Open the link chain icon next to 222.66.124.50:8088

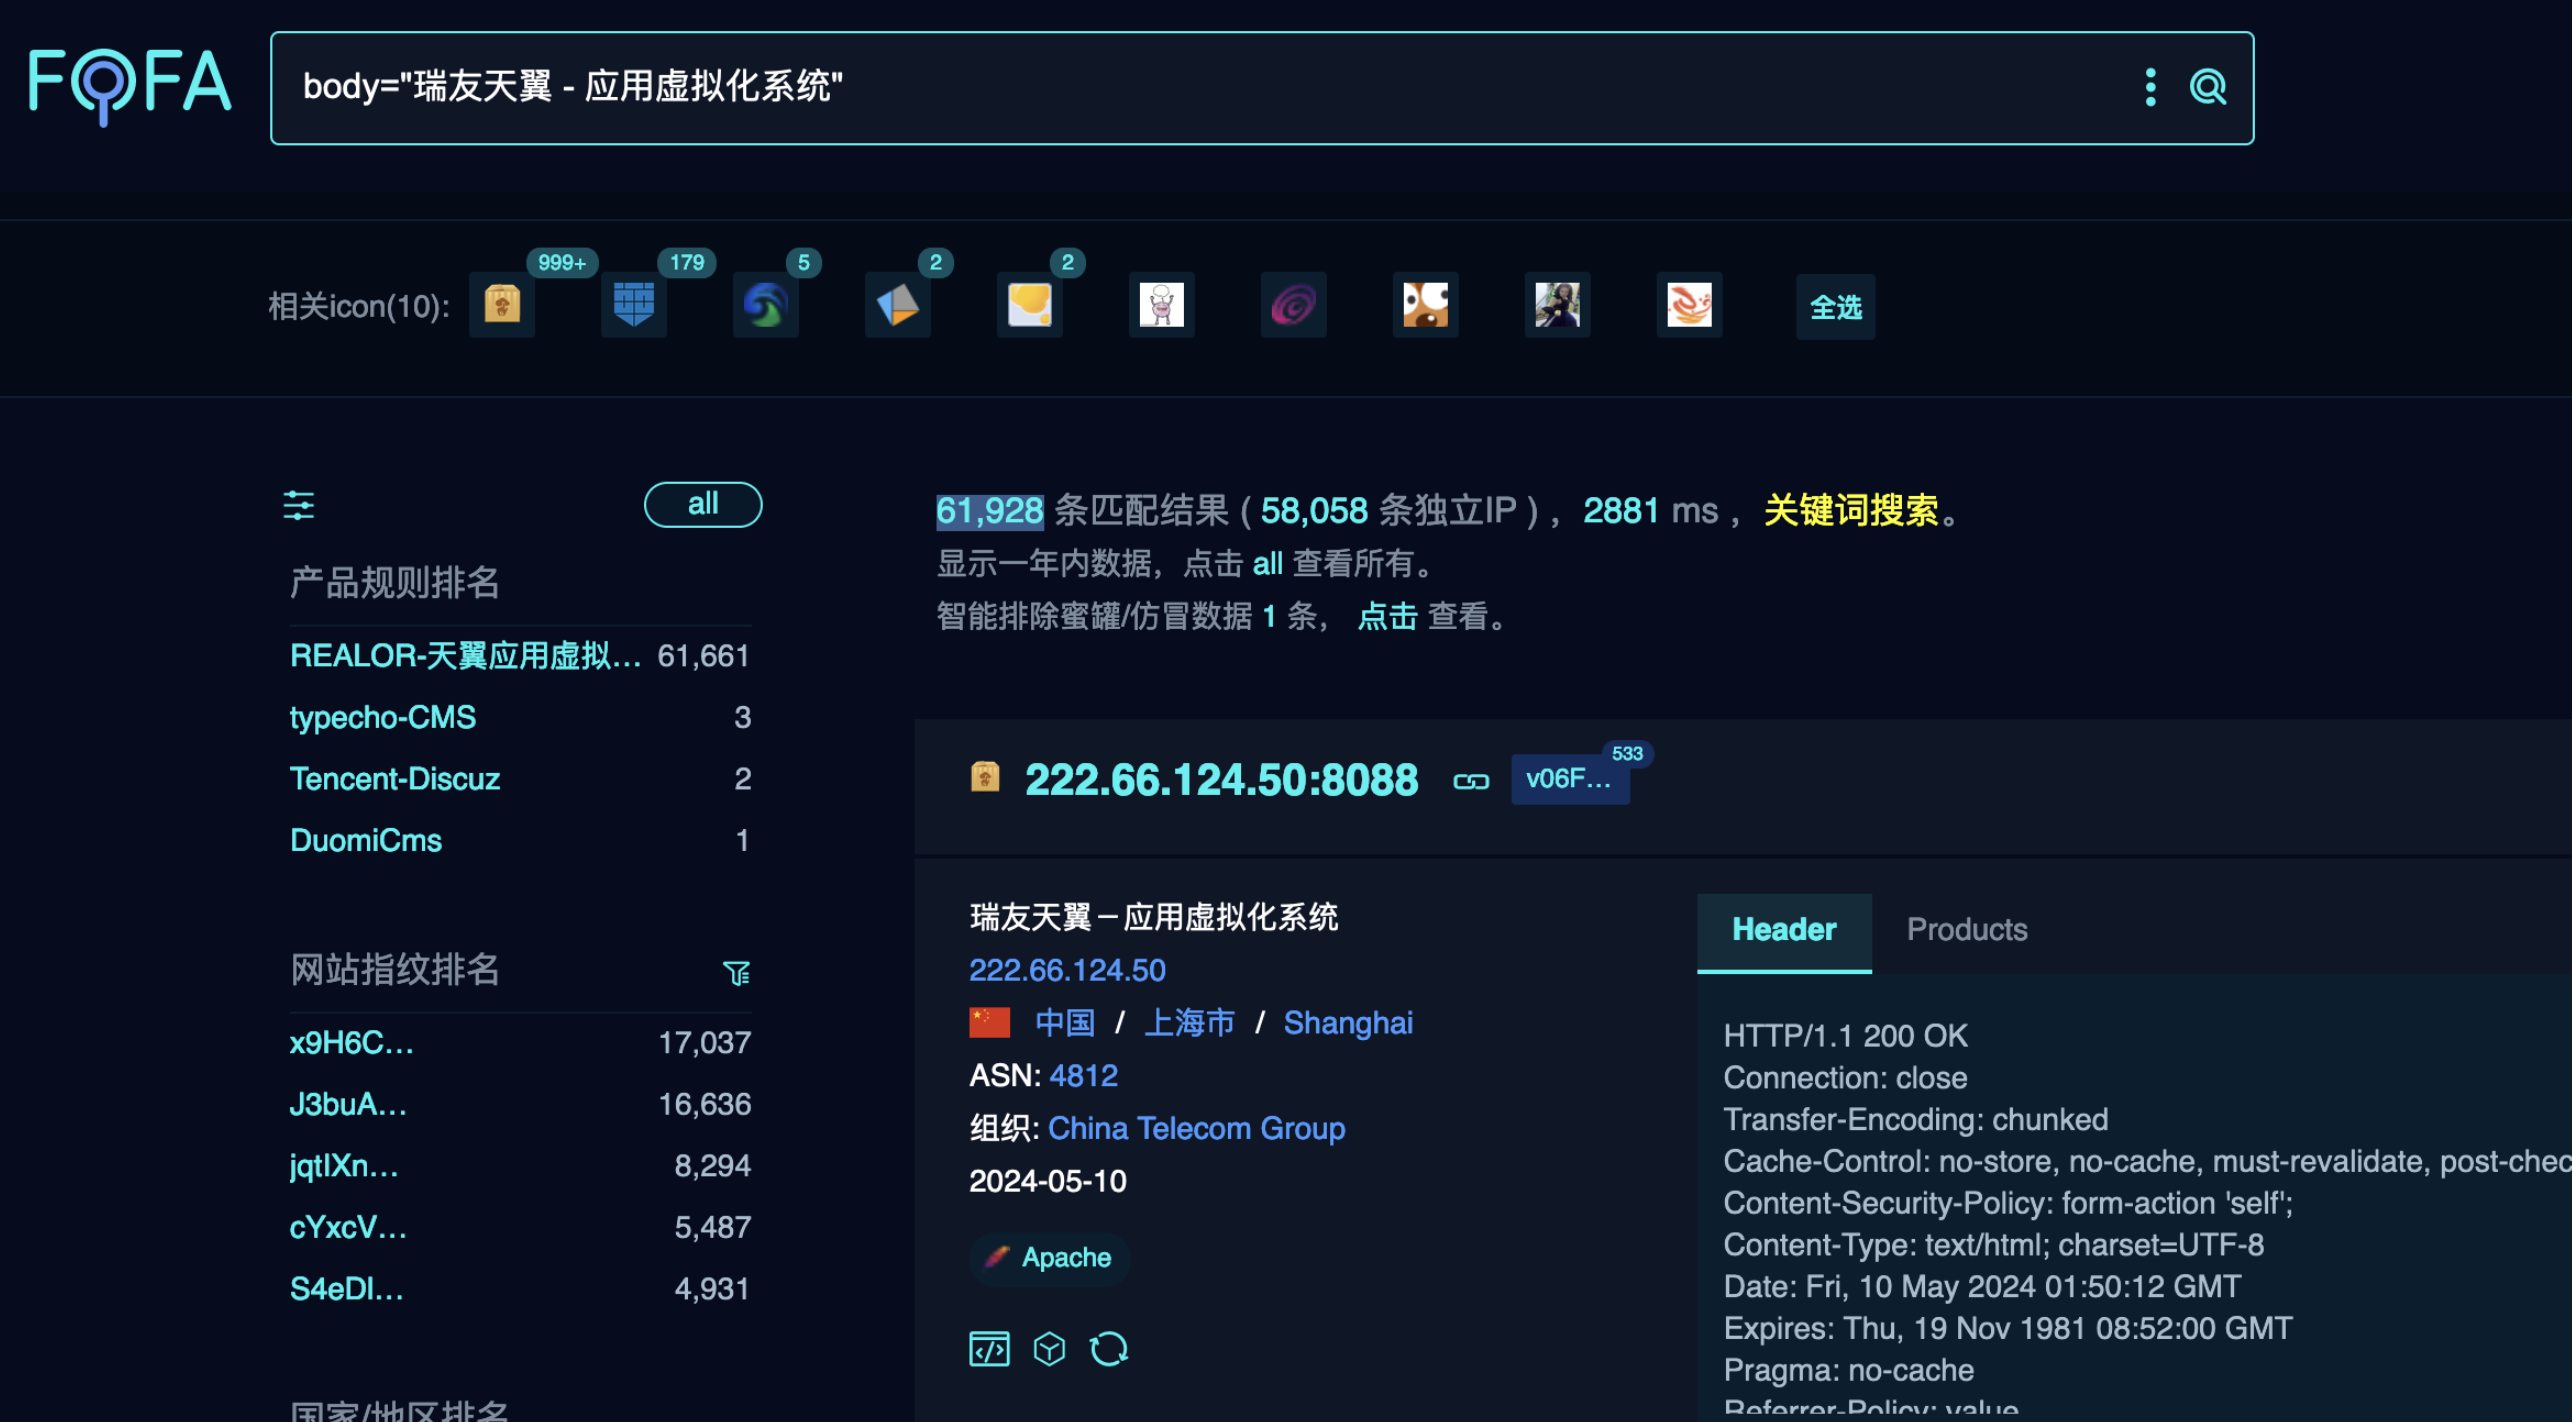click(1470, 781)
